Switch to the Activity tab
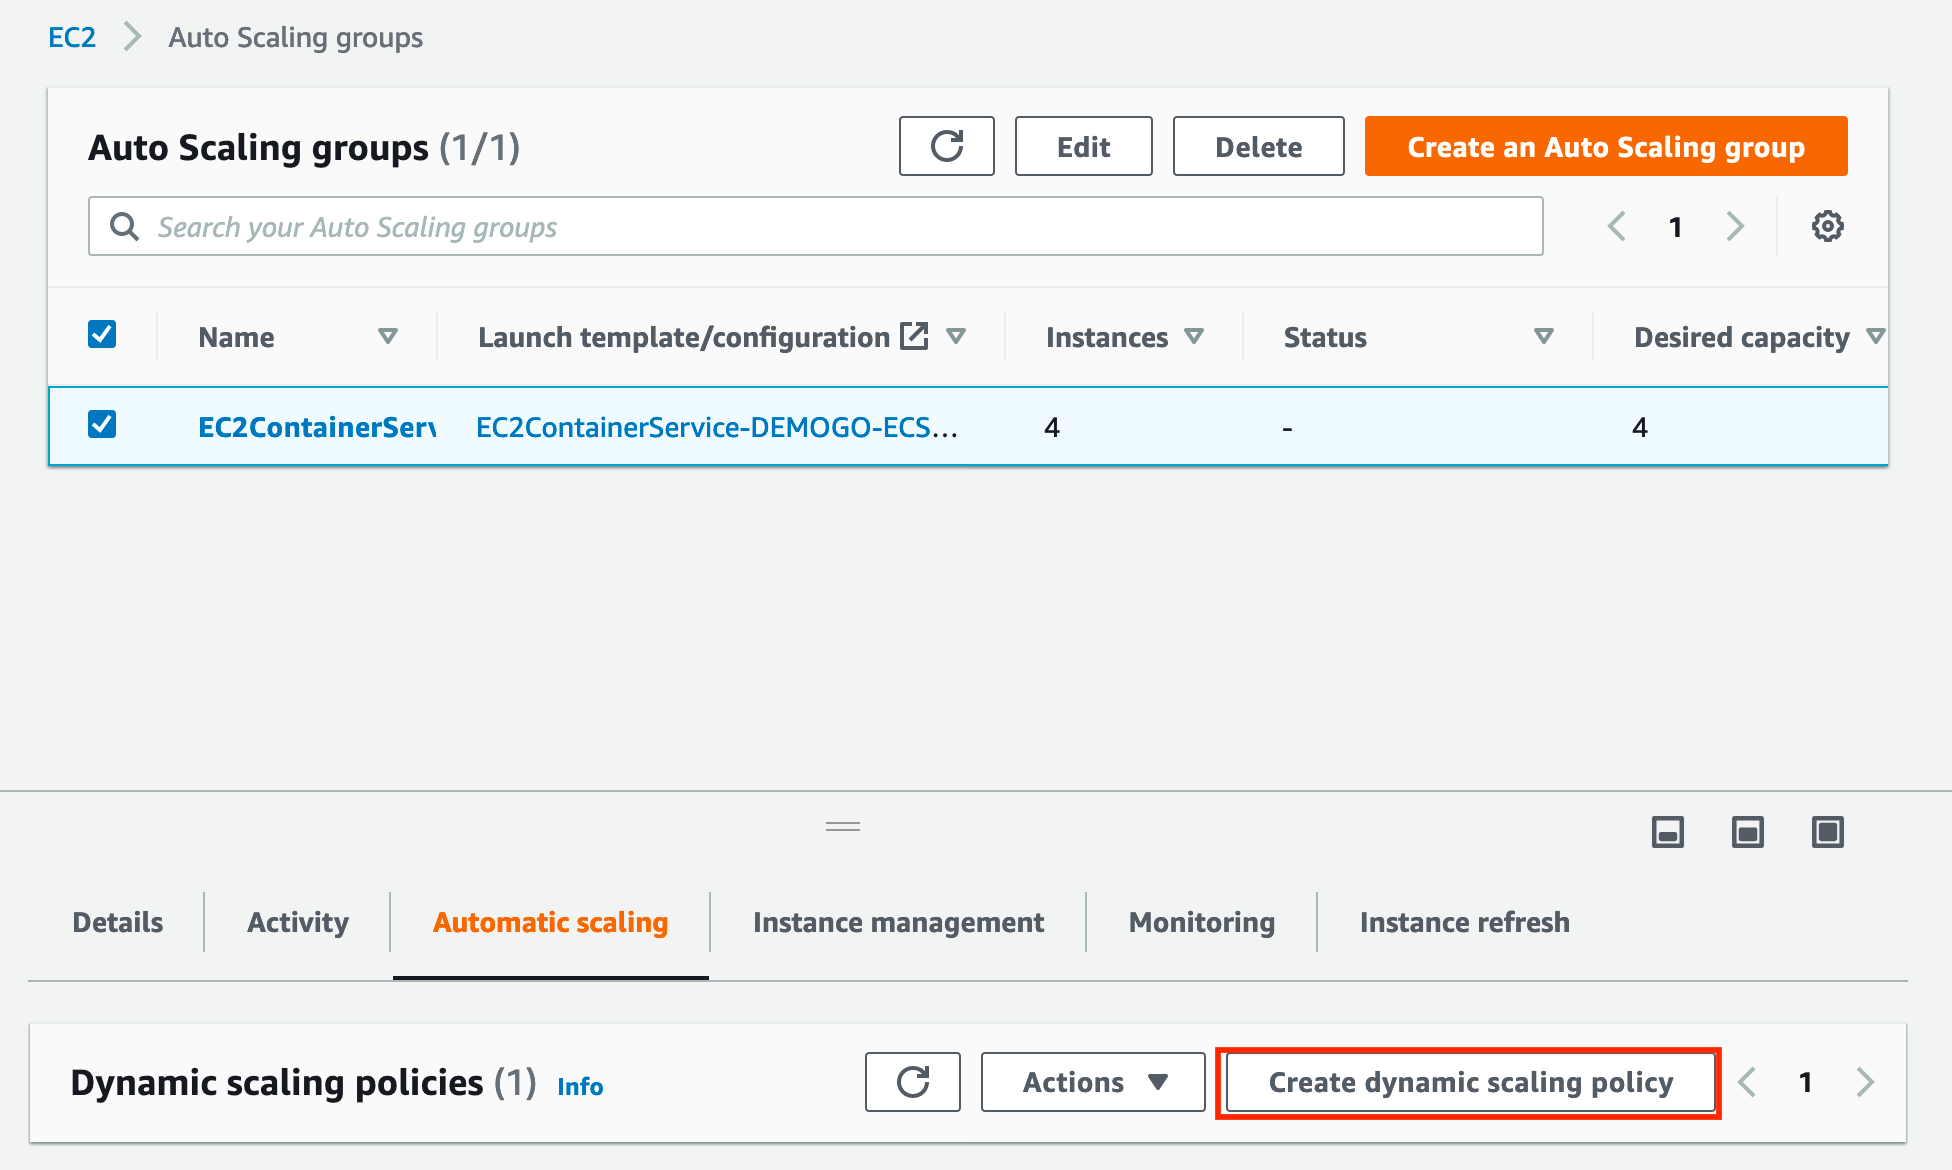Image resolution: width=1952 pixels, height=1170 pixels. 298,922
